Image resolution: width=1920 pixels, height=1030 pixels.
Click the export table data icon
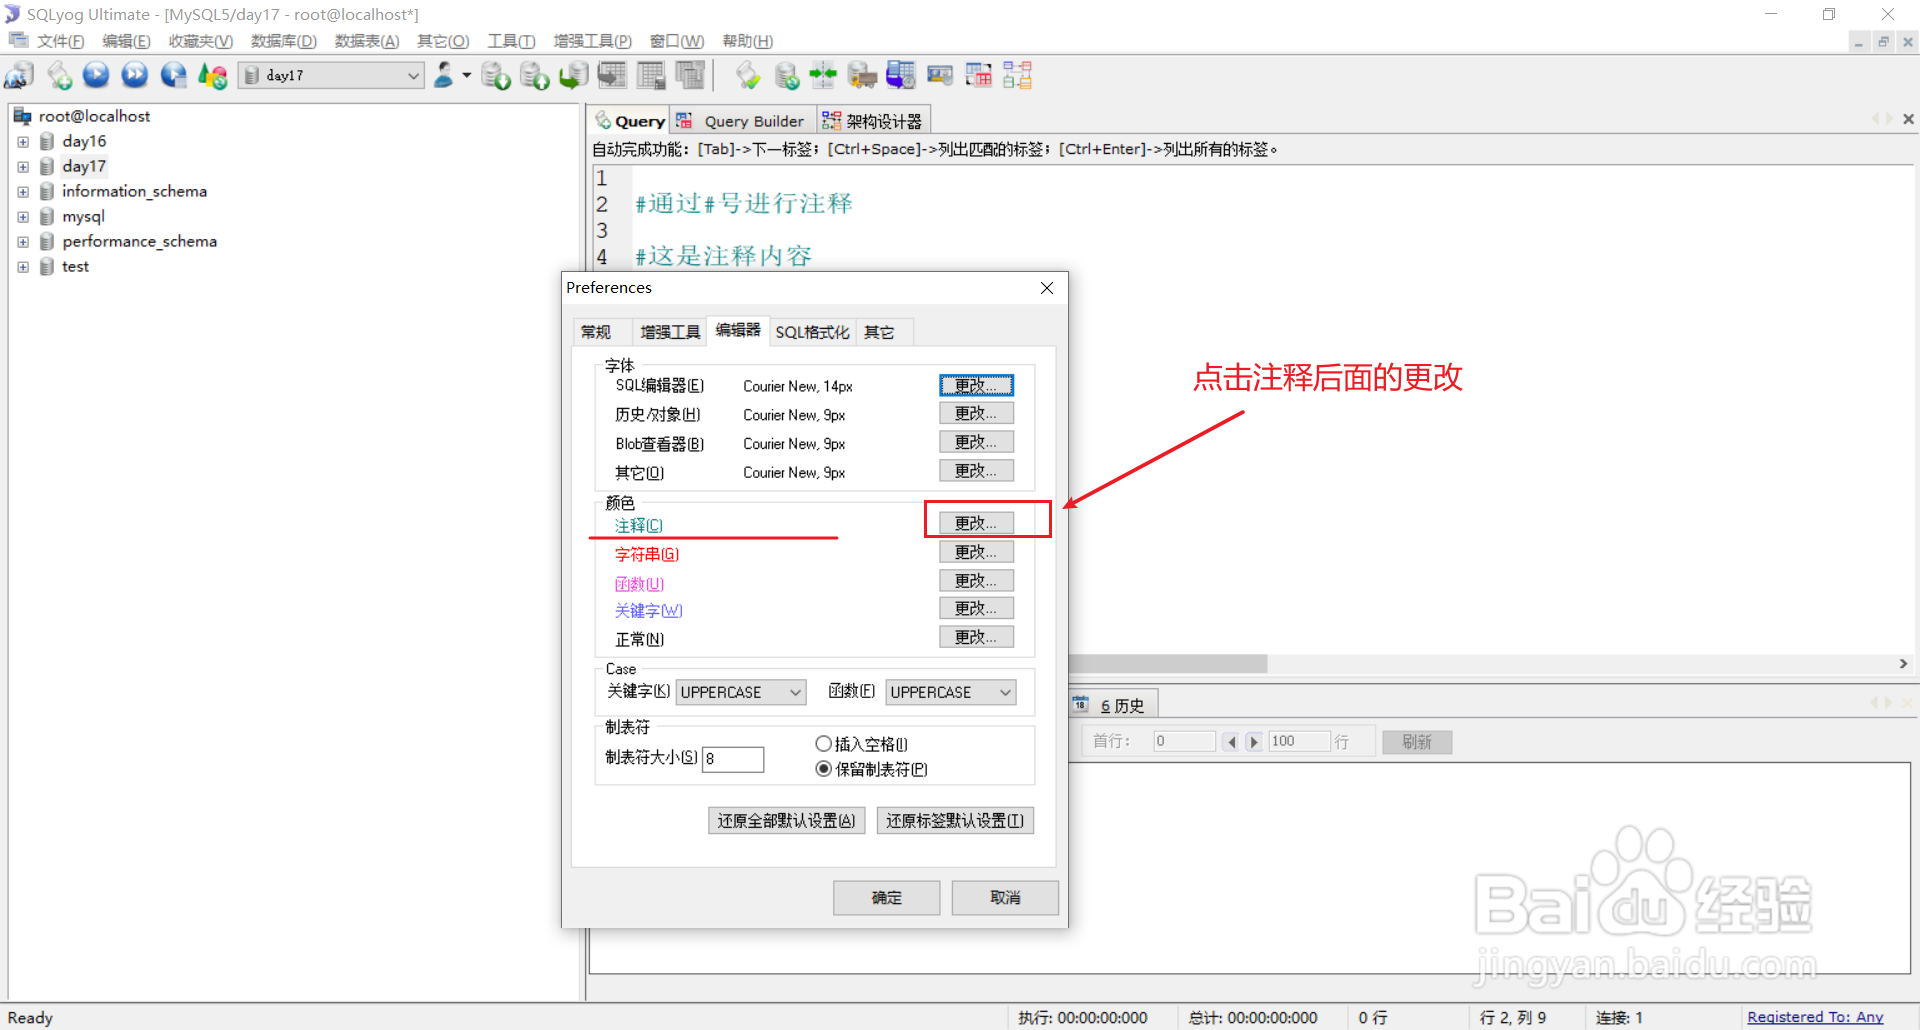coord(612,75)
